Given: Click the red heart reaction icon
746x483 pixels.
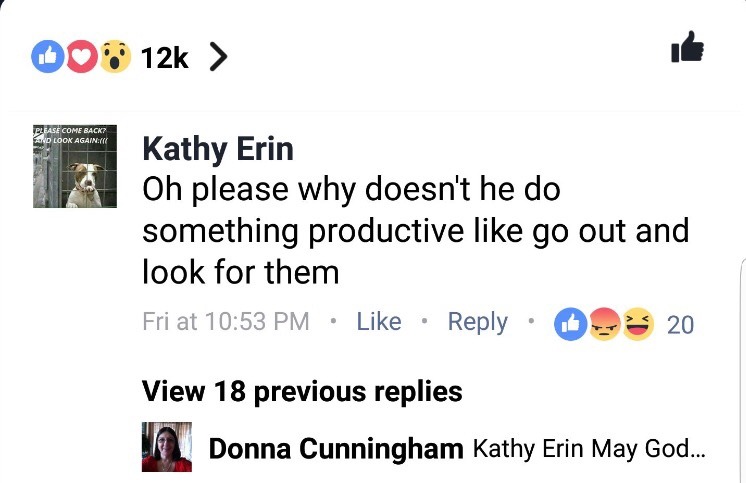Looking at the screenshot, I should pyautogui.click(x=81, y=58).
